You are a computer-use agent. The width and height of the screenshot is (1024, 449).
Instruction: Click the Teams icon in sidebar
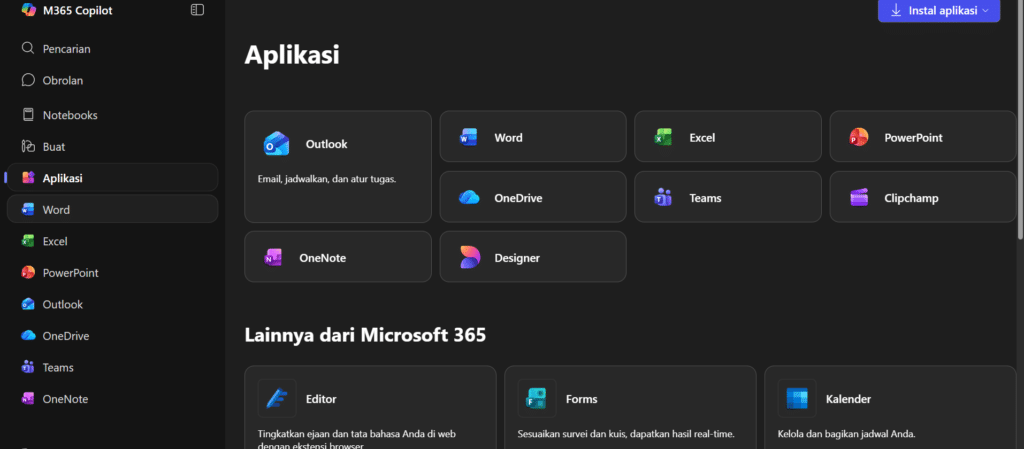tap(27, 367)
